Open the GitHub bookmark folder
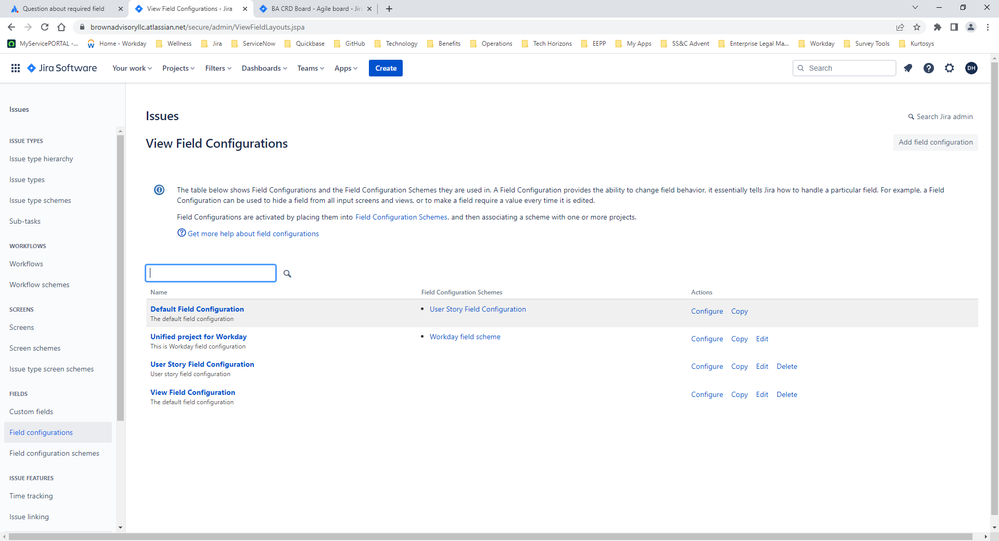 tap(350, 43)
